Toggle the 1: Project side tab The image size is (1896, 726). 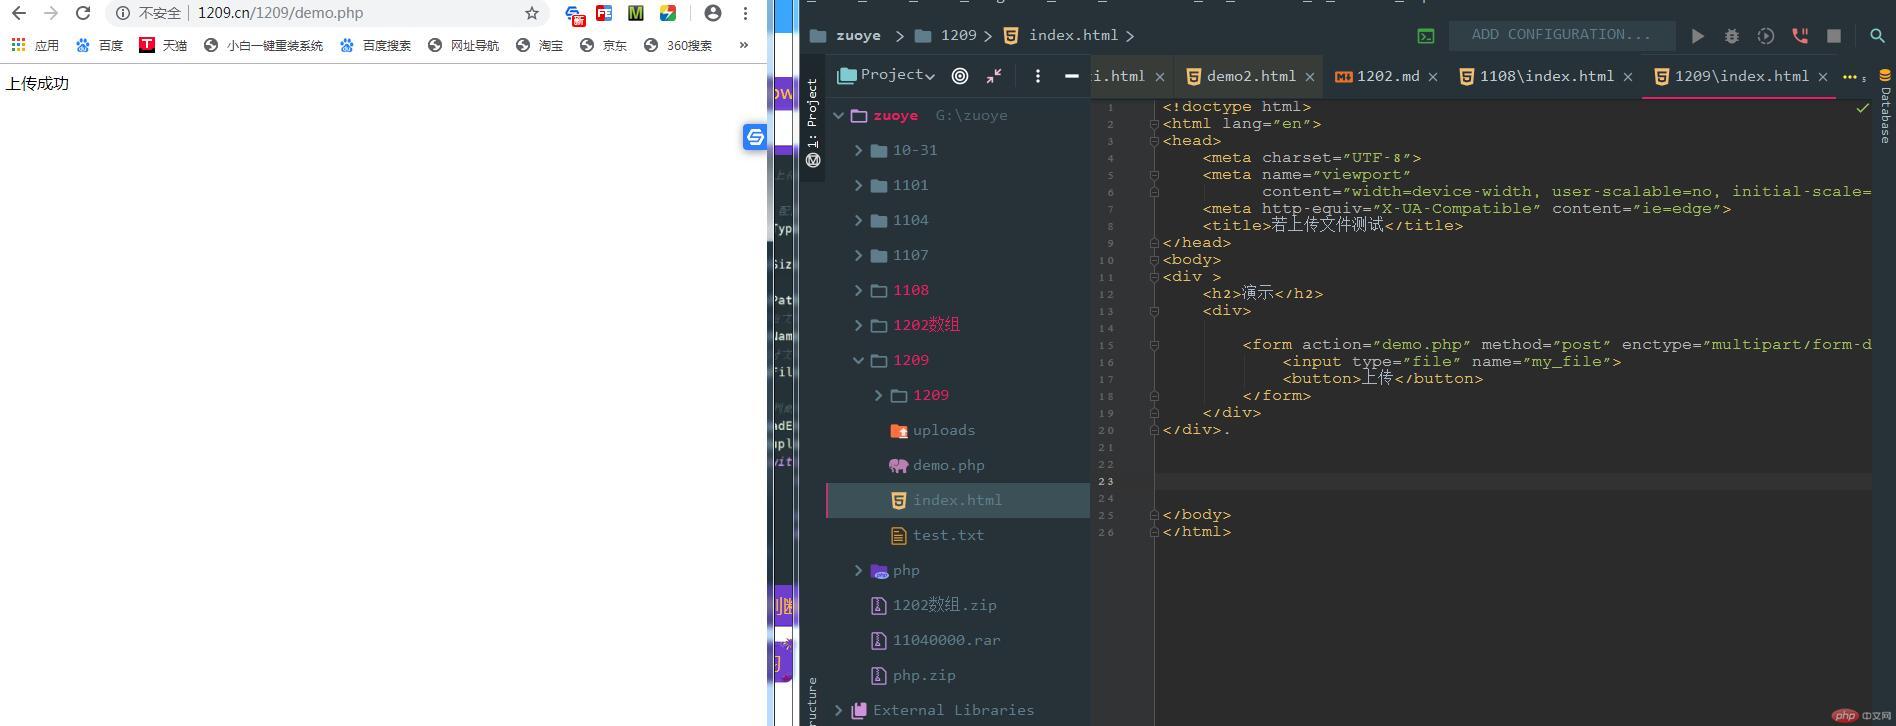pos(812,122)
